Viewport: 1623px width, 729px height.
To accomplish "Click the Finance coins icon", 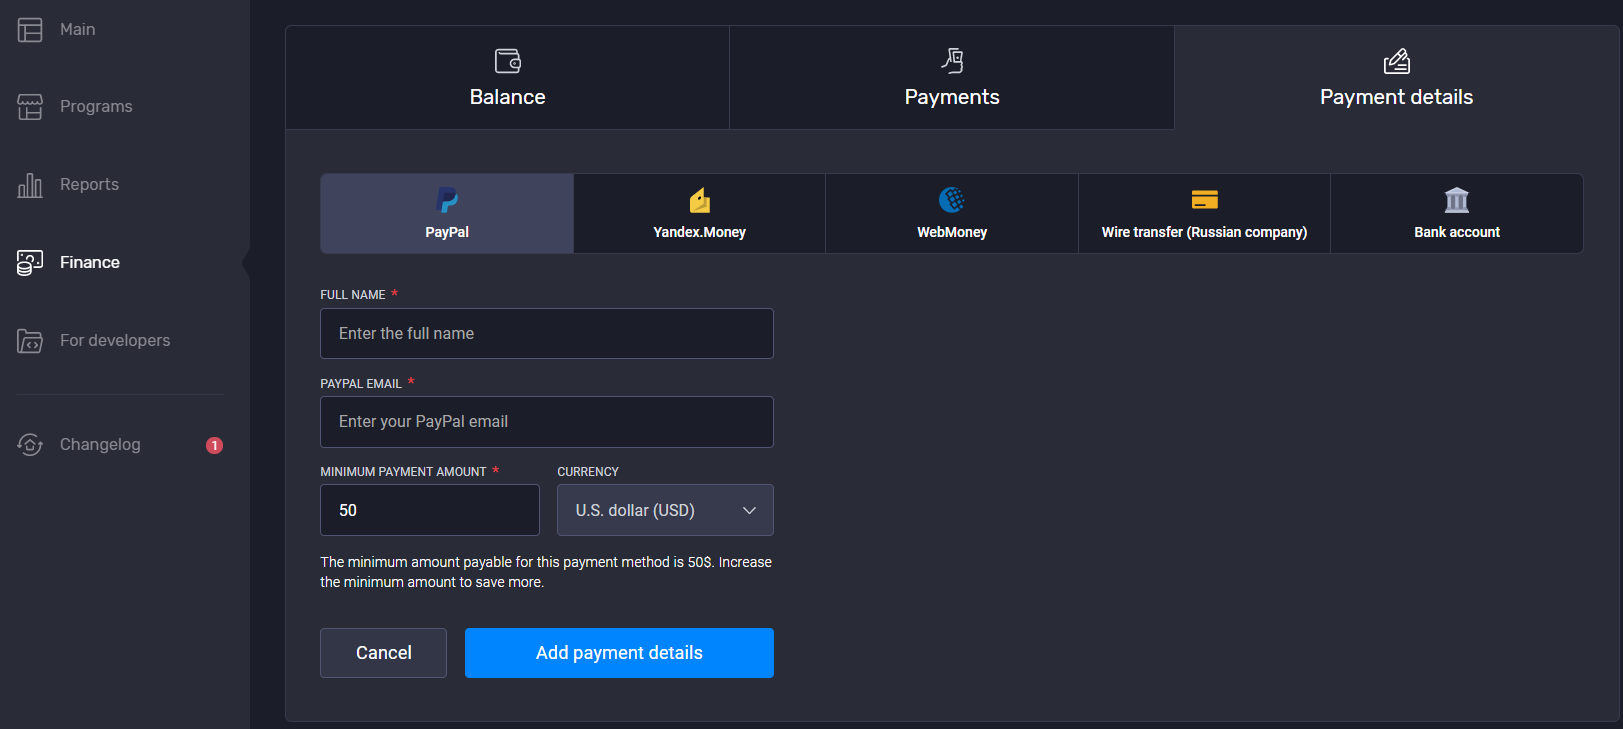I will [x=30, y=263].
